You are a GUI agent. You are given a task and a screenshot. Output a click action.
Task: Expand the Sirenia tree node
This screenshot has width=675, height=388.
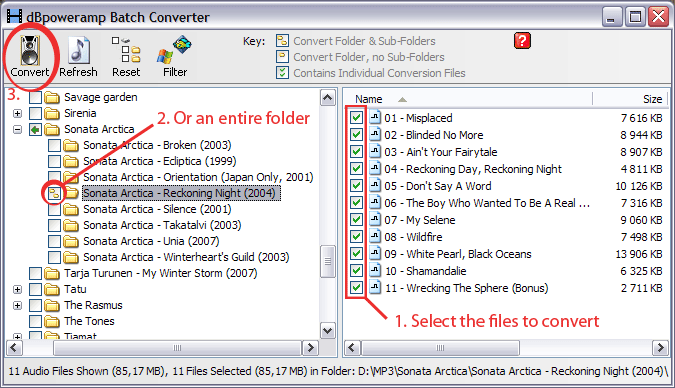[x=17, y=114]
